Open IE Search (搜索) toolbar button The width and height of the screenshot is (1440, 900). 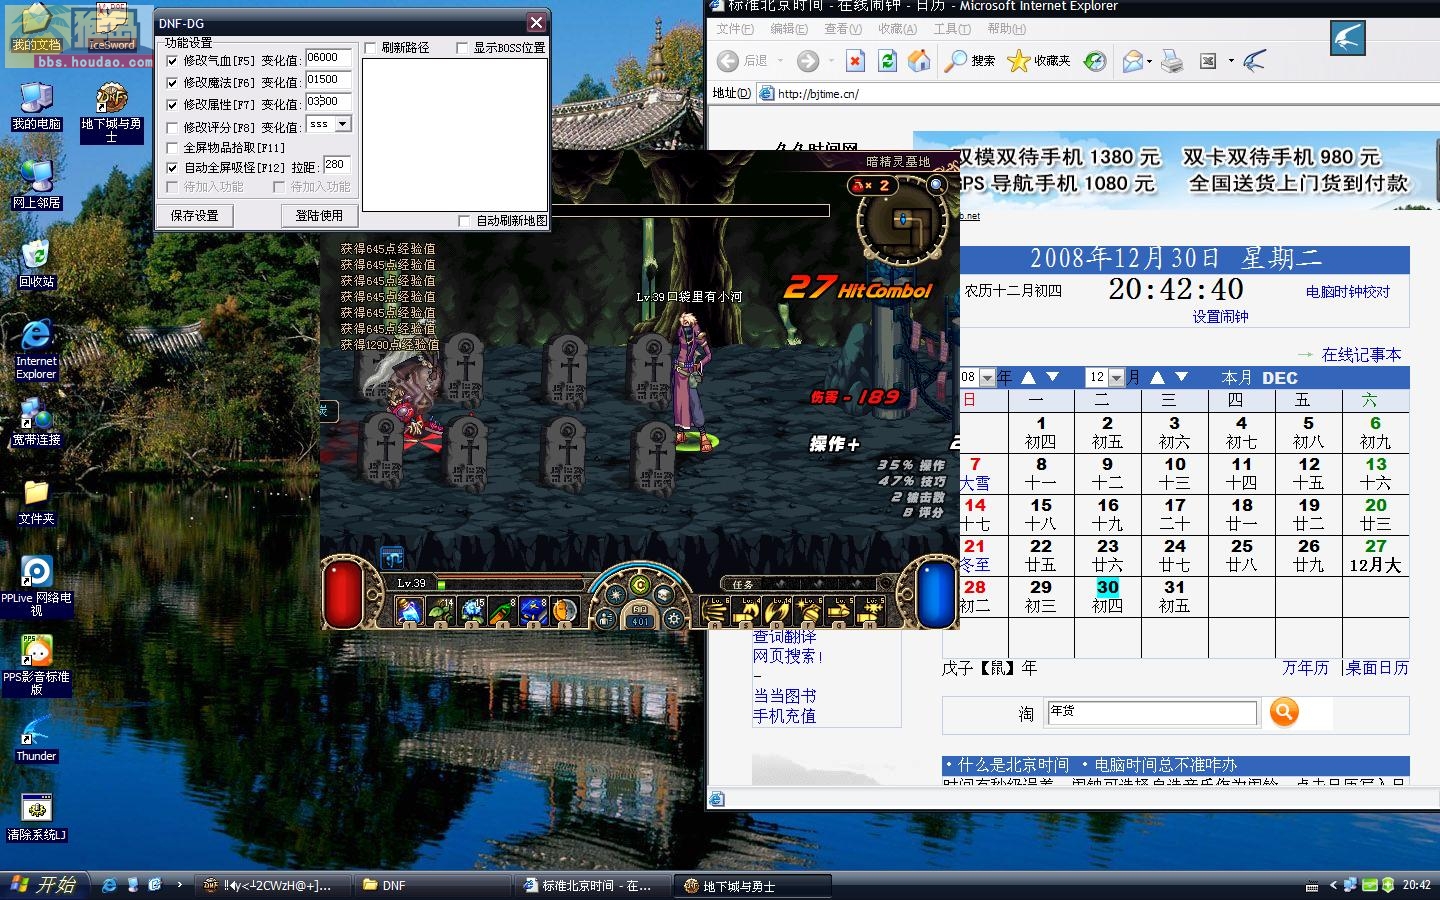pos(970,61)
